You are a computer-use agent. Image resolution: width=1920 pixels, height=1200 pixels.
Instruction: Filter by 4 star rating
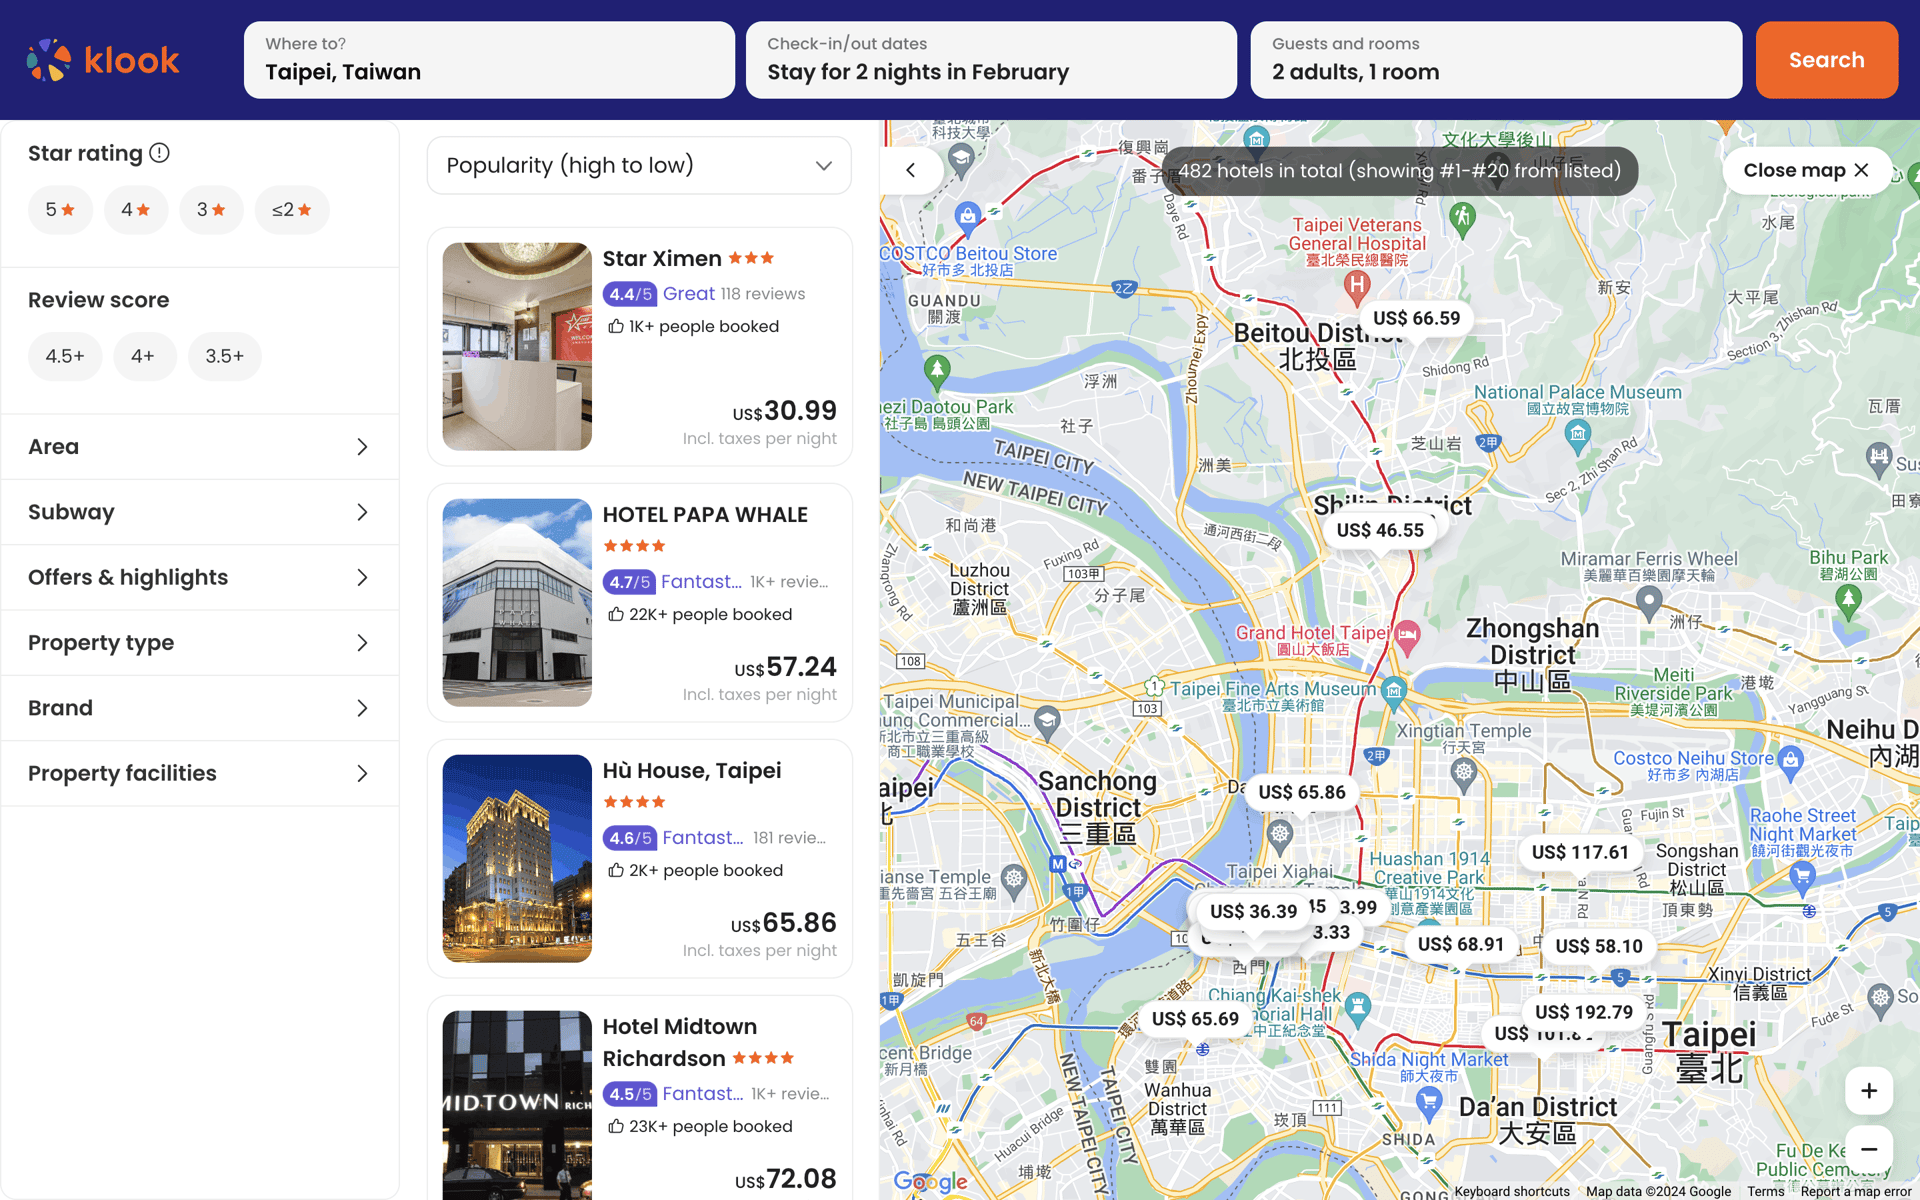click(x=136, y=210)
